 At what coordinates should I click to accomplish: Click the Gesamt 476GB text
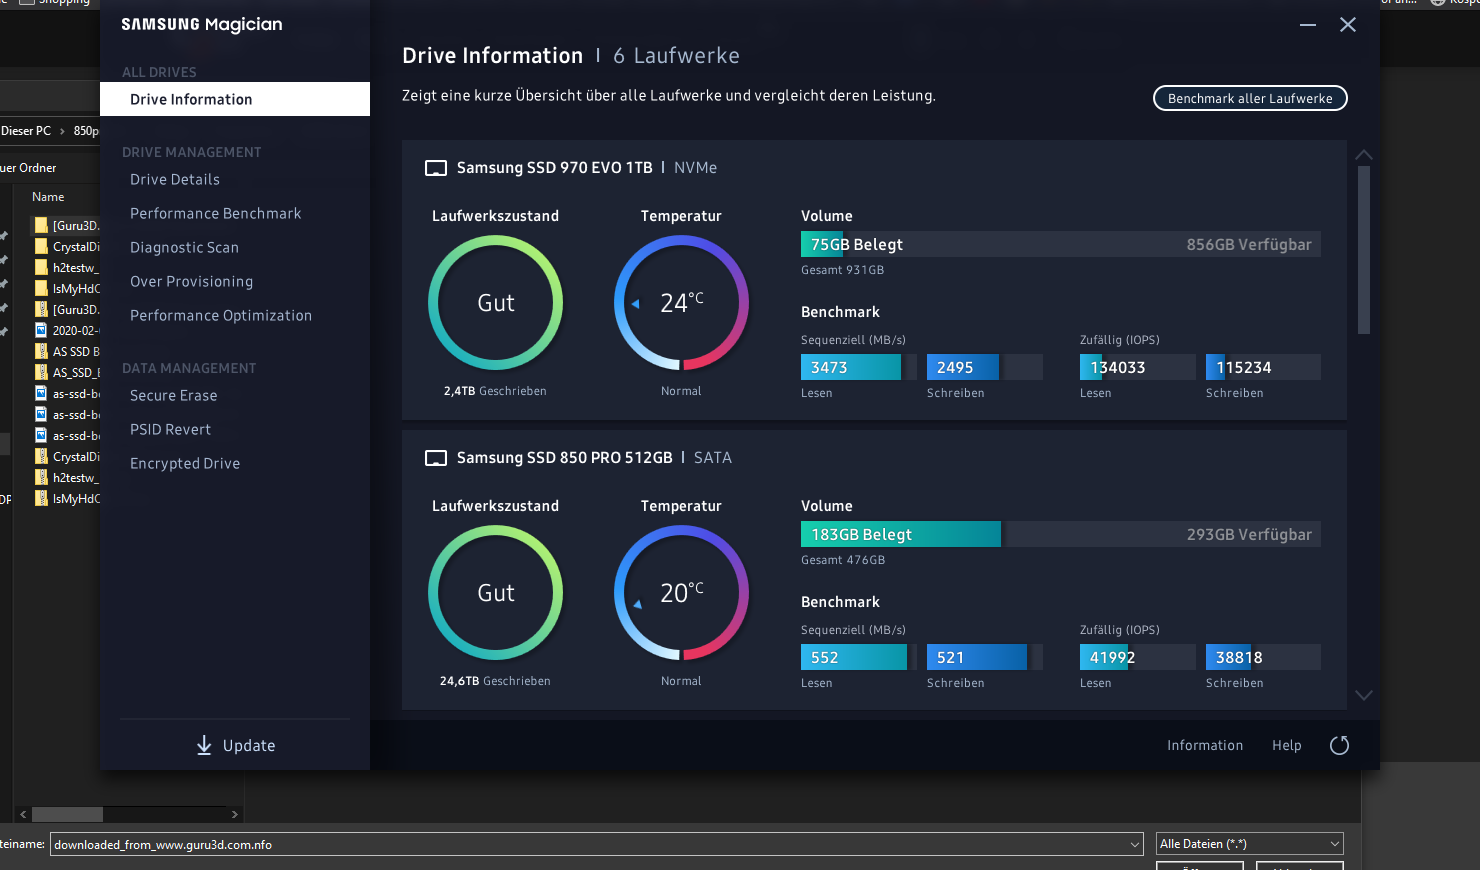coord(843,560)
